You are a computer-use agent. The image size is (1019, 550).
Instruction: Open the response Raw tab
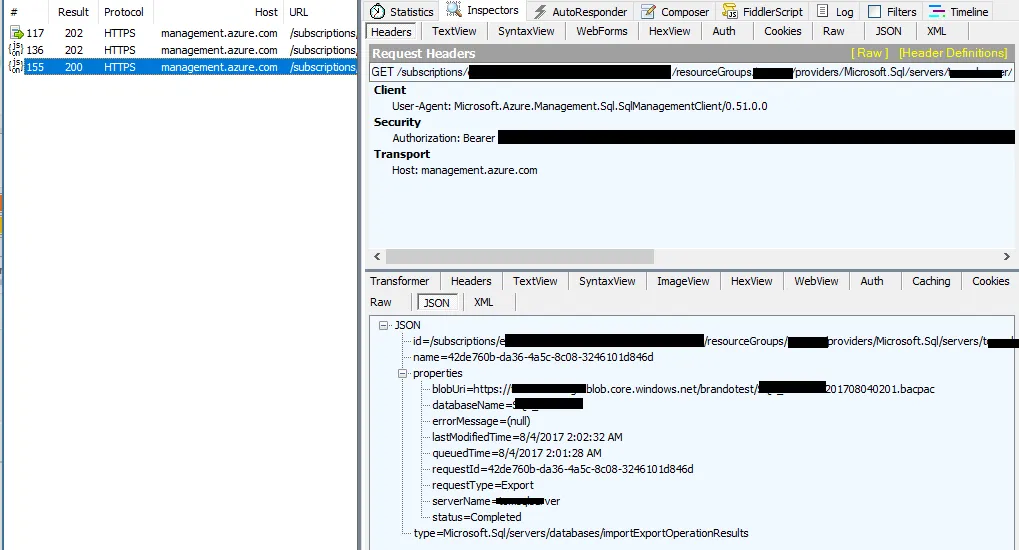point(381,302)
